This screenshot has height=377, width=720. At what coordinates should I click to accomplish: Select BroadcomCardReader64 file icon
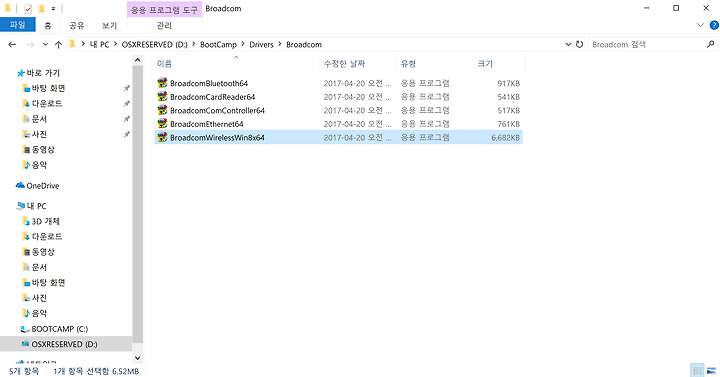[x=162, y=96]
